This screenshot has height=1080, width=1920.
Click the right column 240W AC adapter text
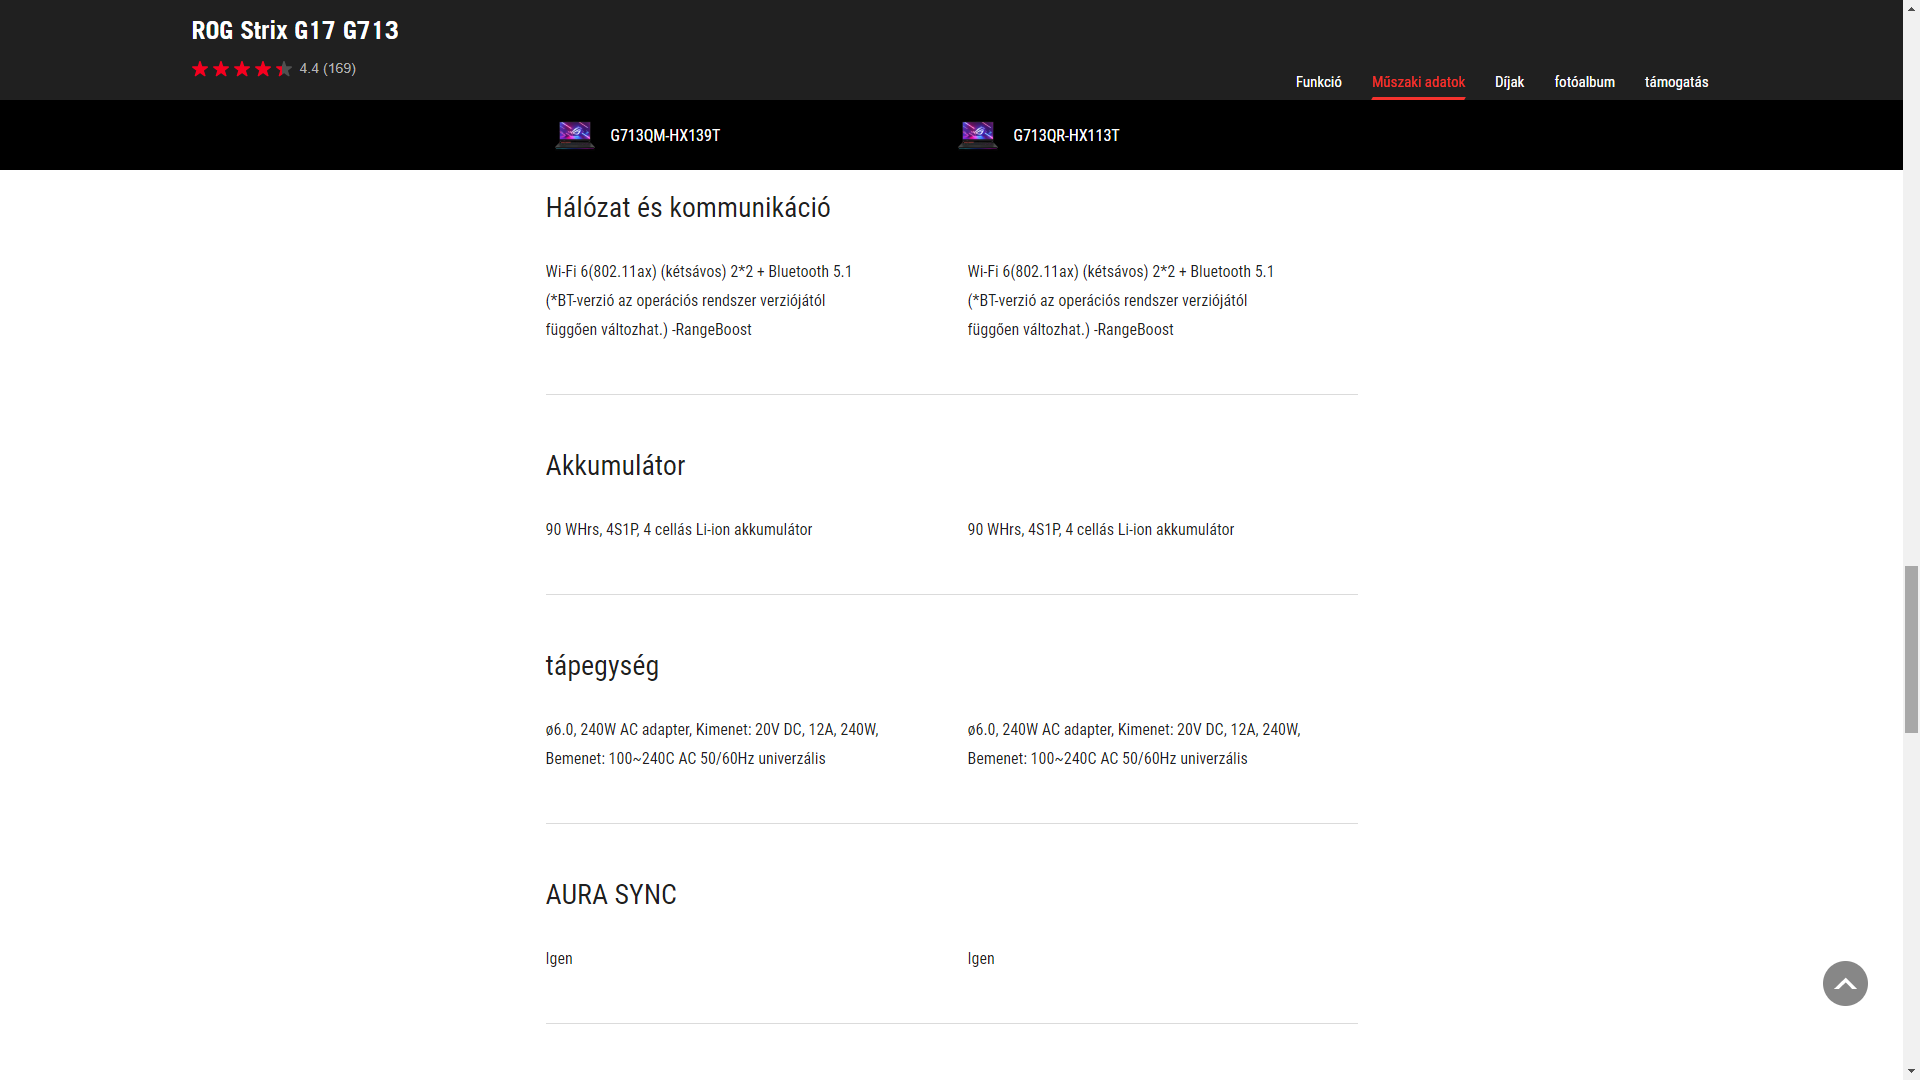1134,744
